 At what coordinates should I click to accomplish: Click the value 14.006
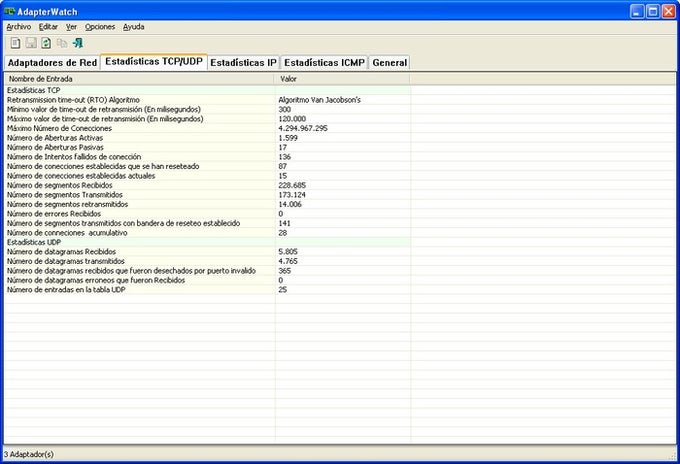coord(290,204)
